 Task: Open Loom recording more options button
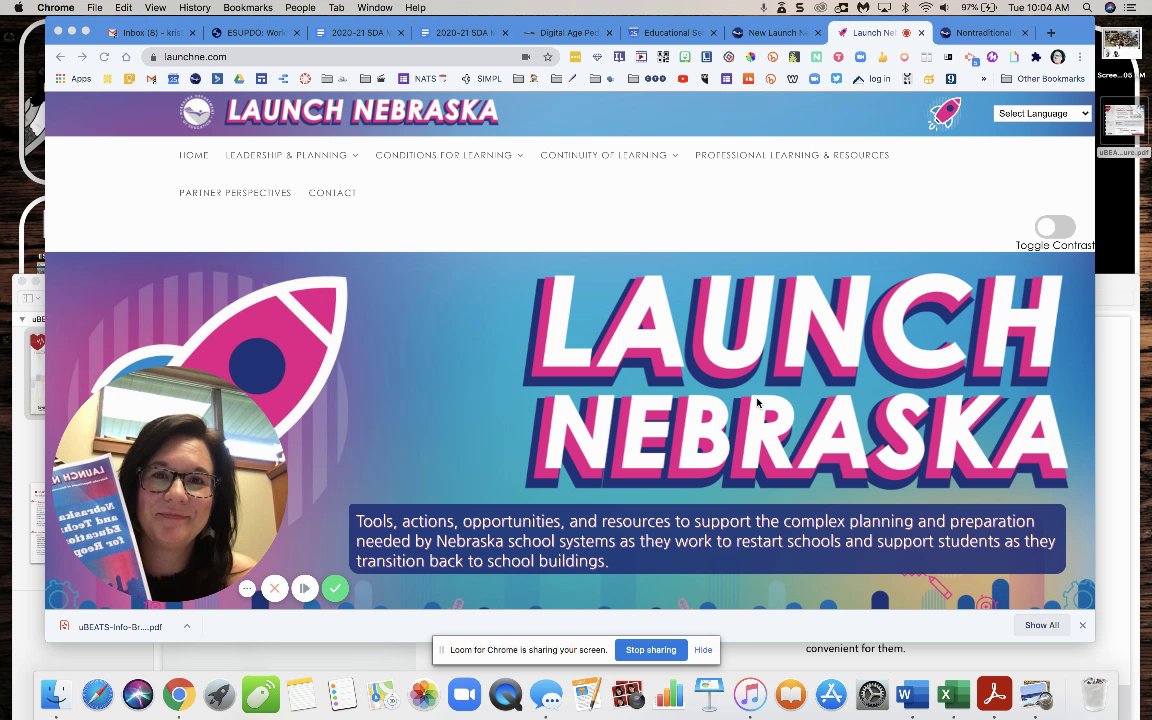click(247, 588)
